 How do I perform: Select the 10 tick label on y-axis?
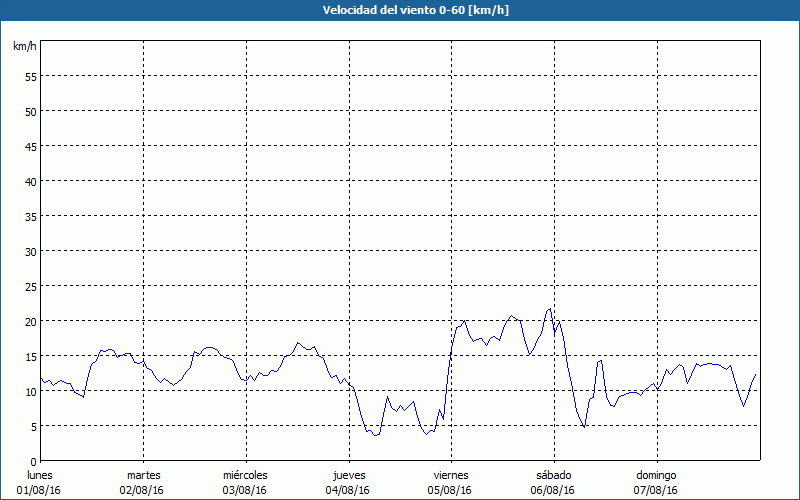pos(30,391)
